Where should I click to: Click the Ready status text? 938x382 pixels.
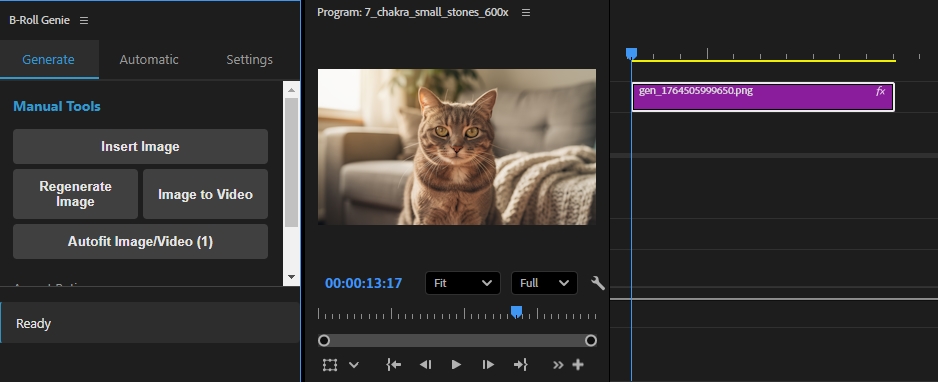pos(34,323)
